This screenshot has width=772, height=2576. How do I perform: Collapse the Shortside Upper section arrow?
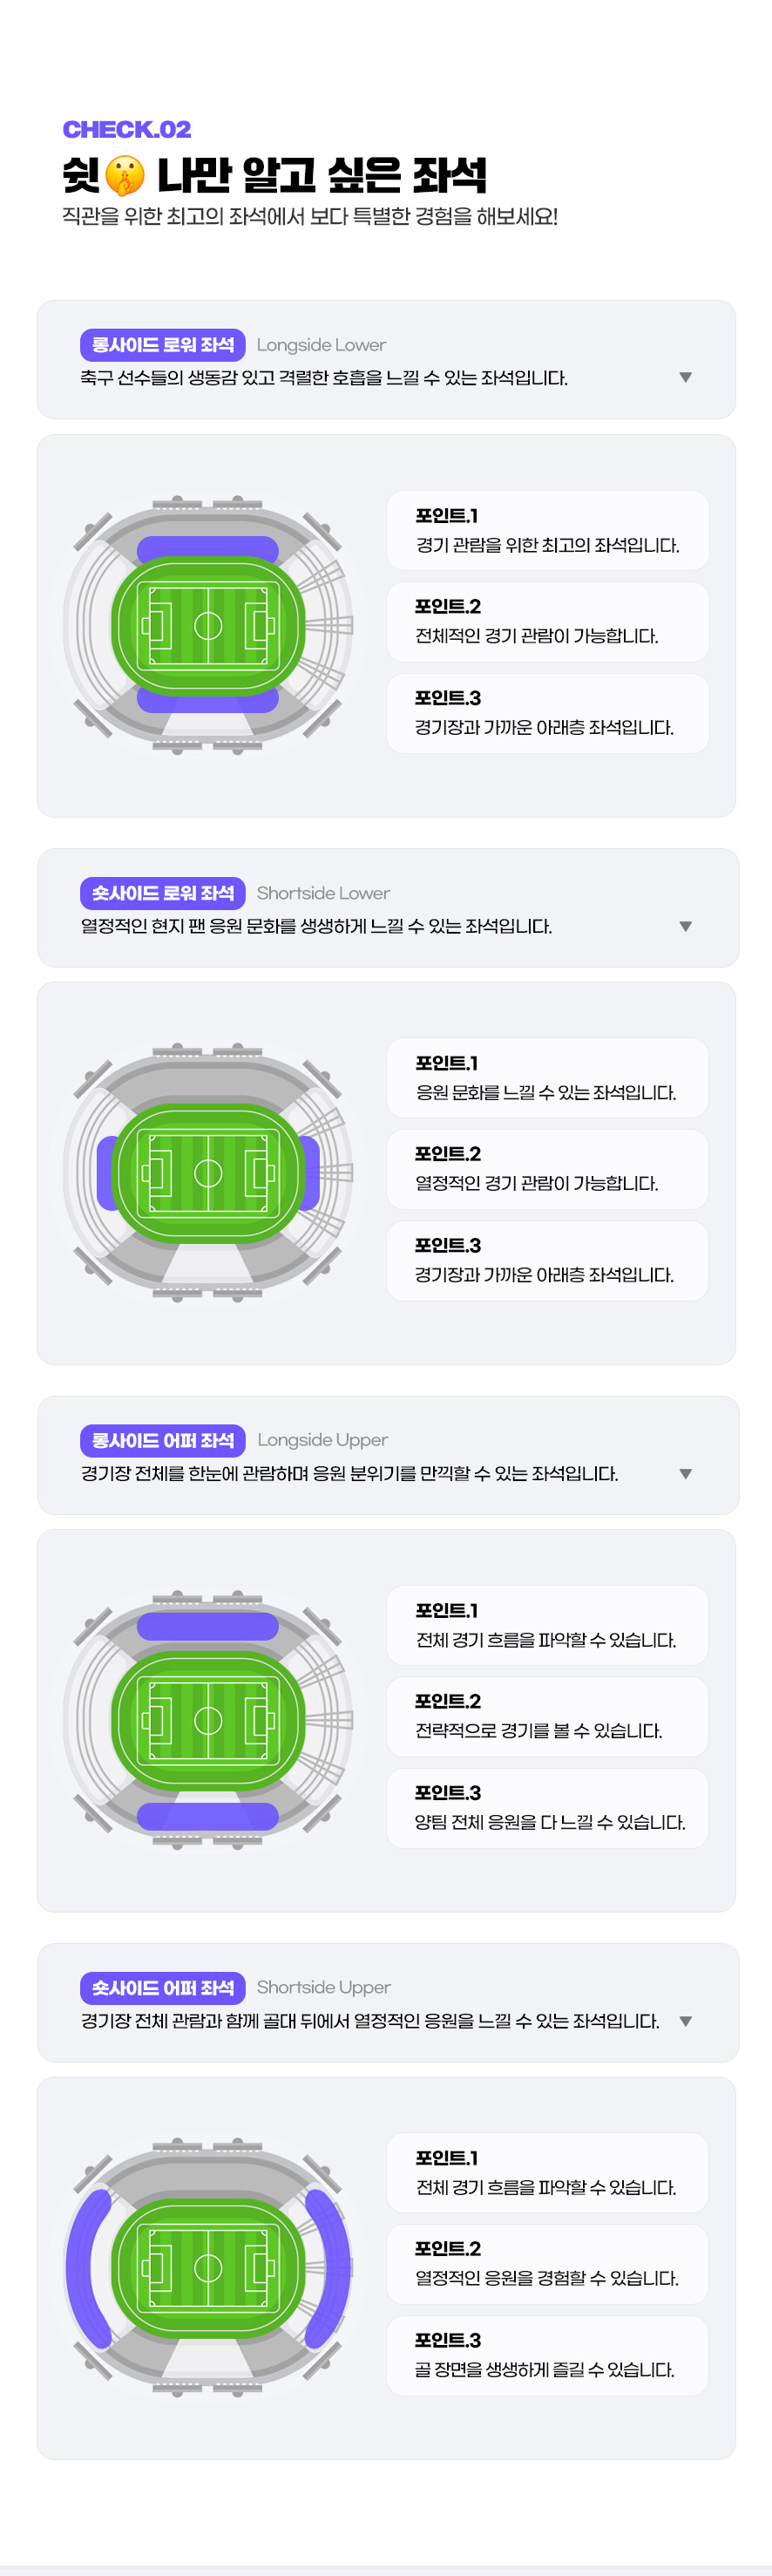coord(685,2020)
